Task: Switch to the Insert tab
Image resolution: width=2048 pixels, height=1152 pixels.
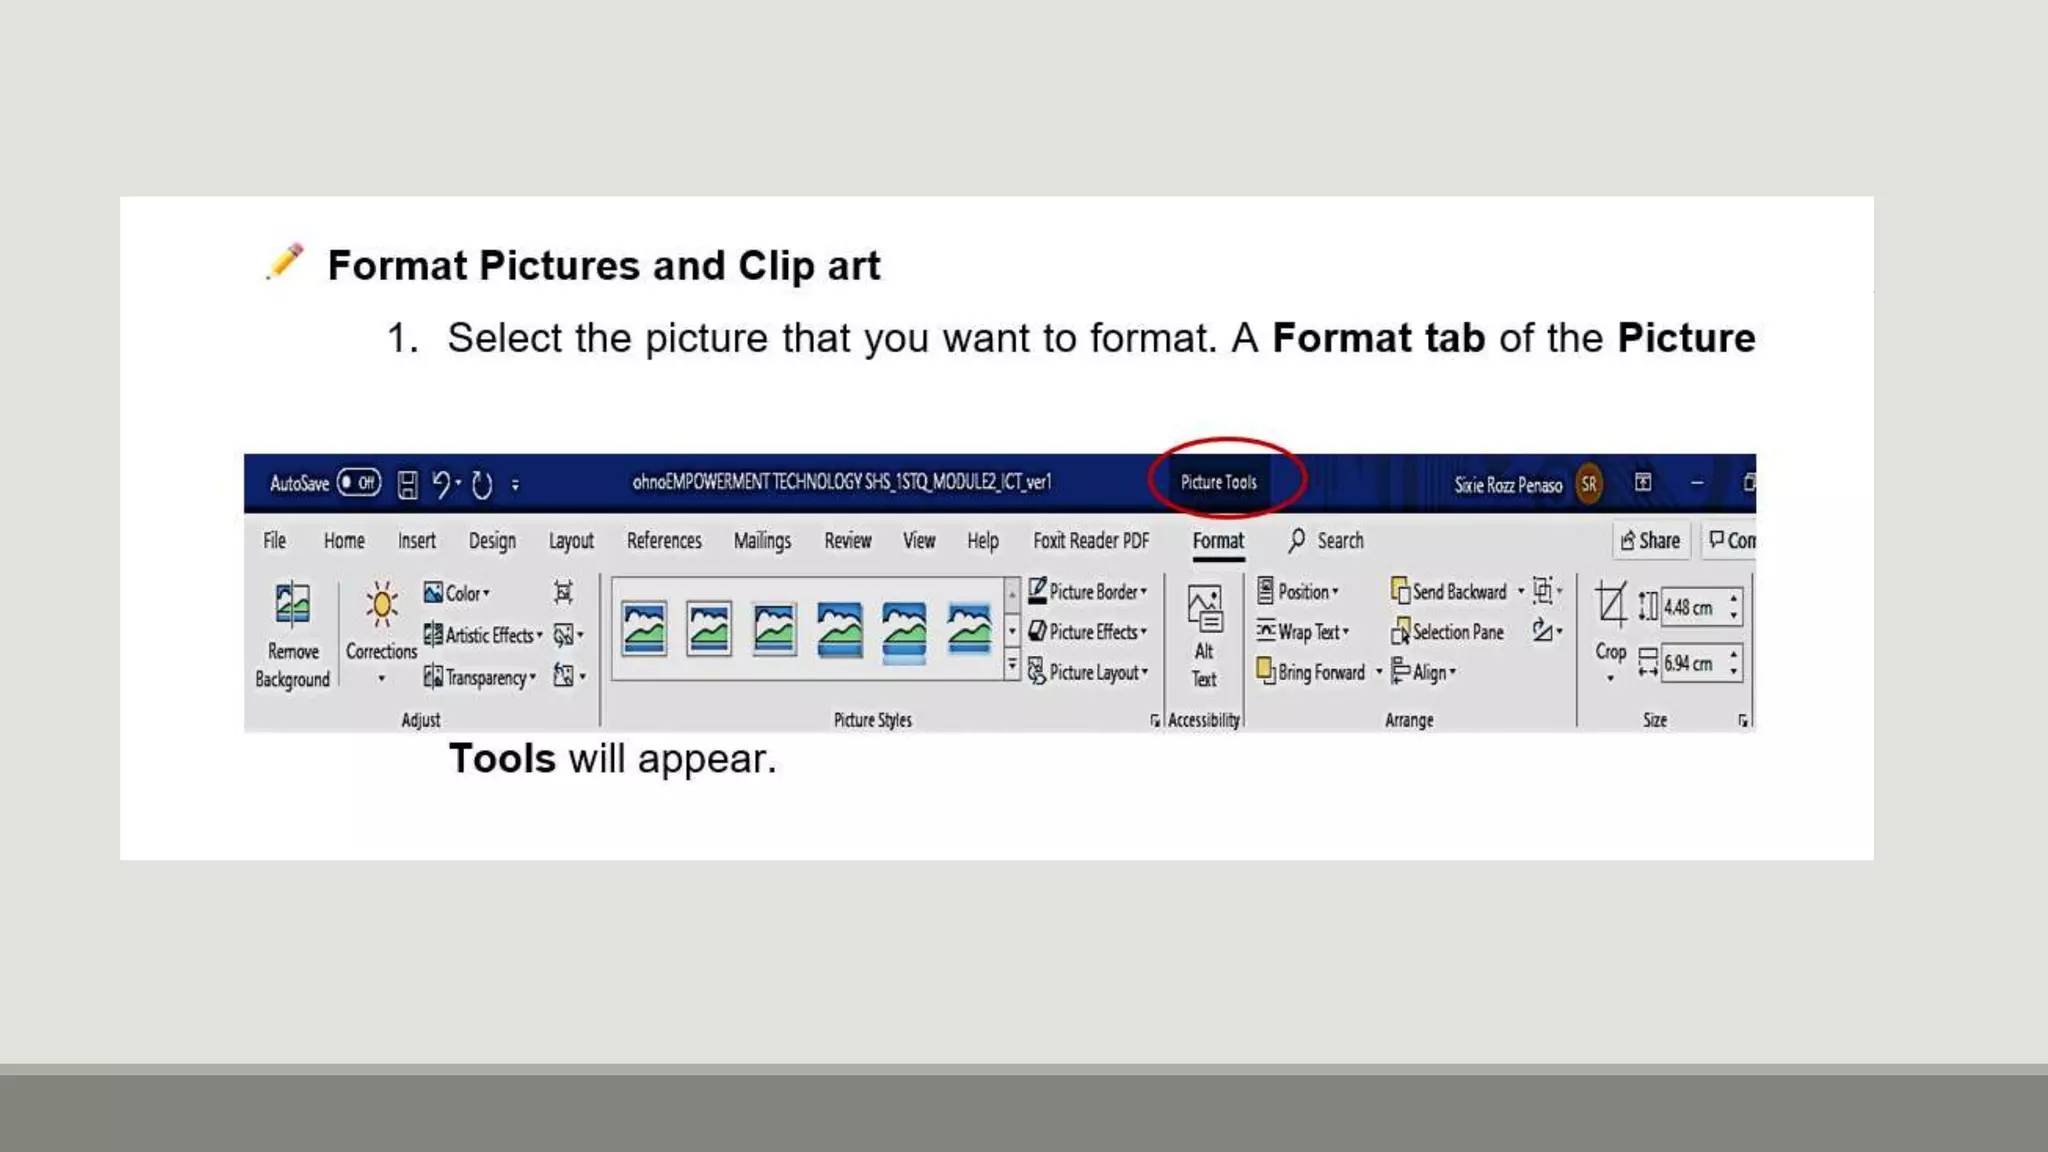Action: click(416, 541)
